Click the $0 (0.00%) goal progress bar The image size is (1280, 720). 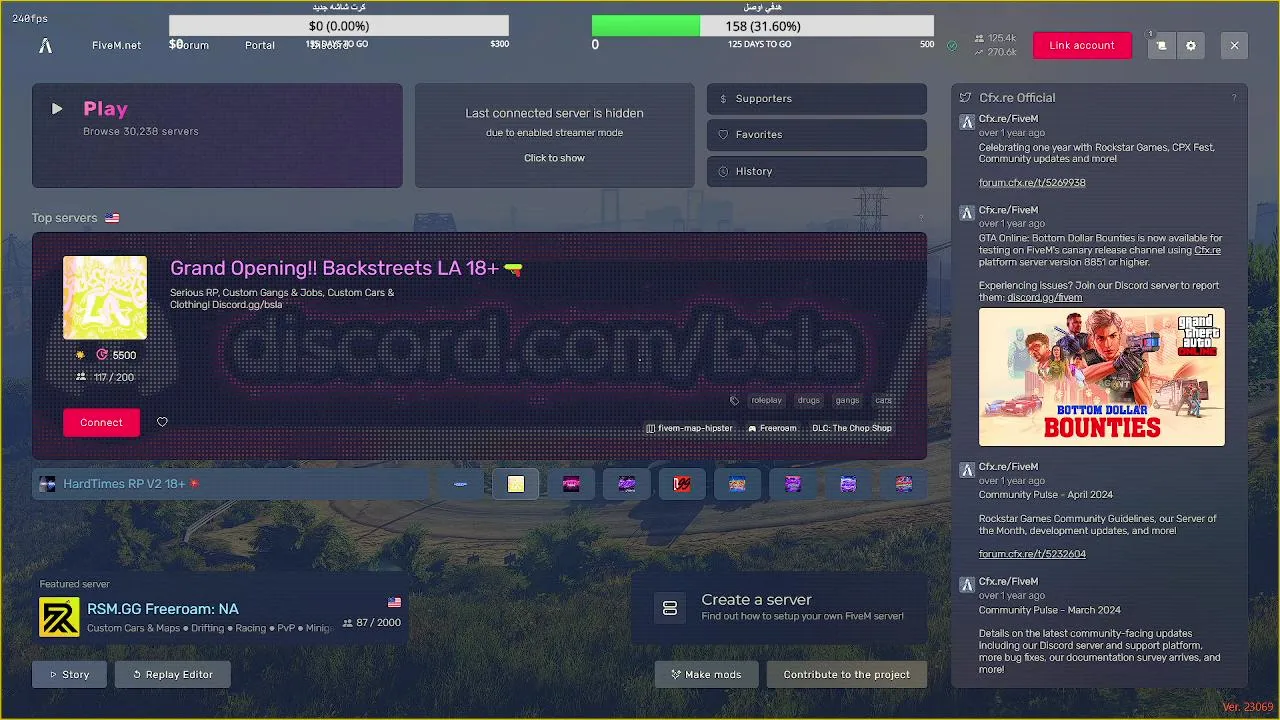coord(339,26)
